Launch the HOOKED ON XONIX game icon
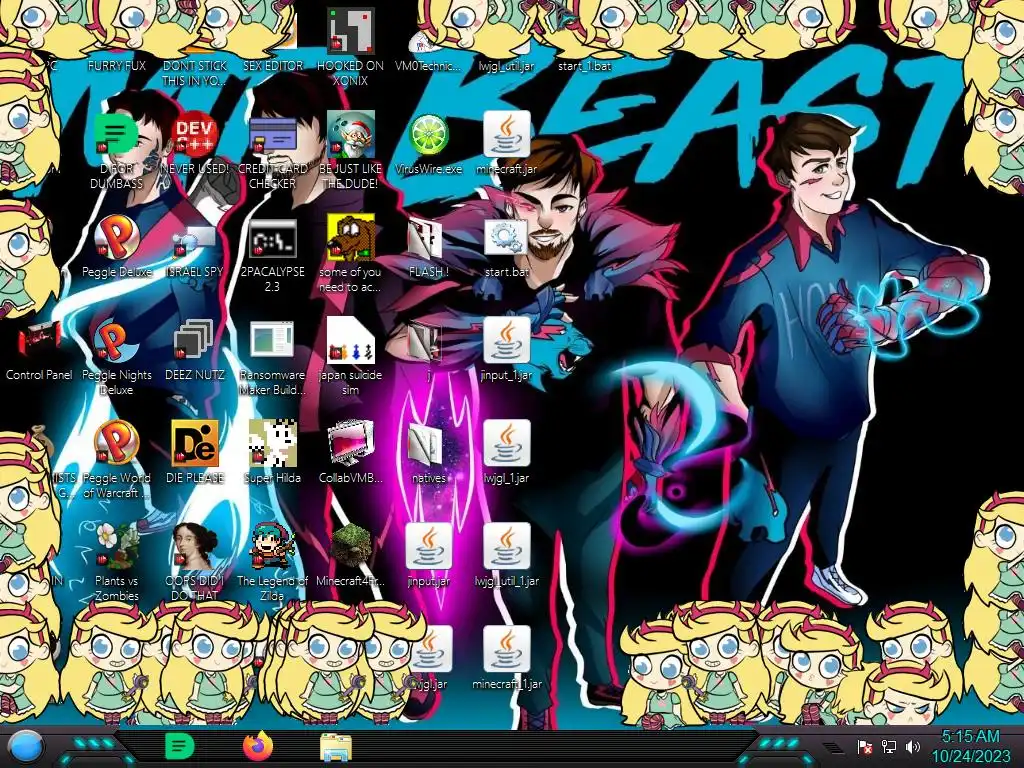This screenshot has height=768, width=1024. [351, 31]
